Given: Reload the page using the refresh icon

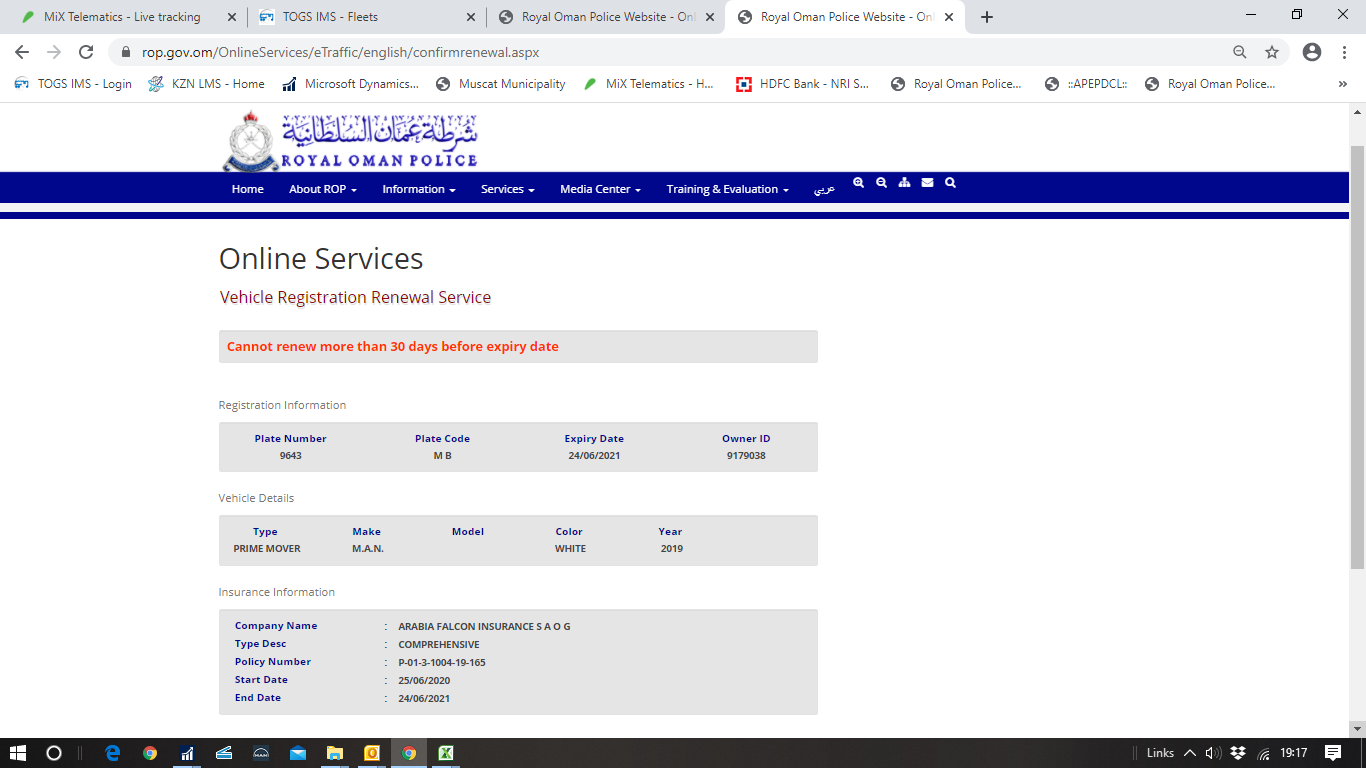Looking at the screenshot, I should coord(86,52).
